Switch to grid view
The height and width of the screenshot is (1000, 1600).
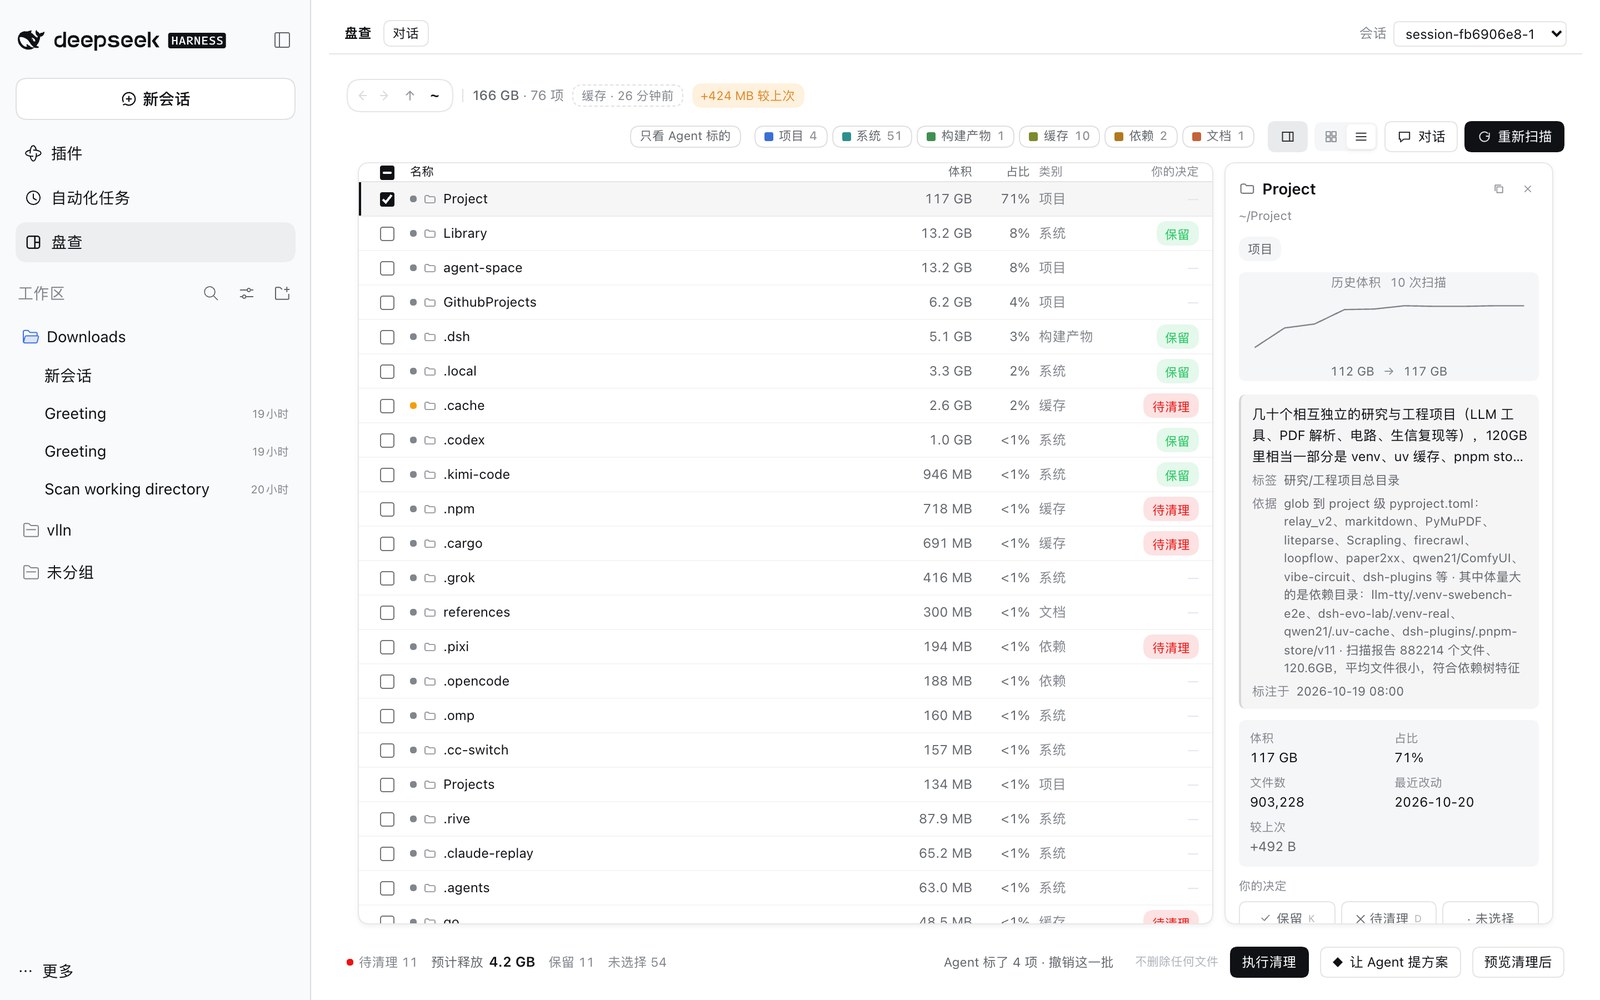pos(1331,136)
